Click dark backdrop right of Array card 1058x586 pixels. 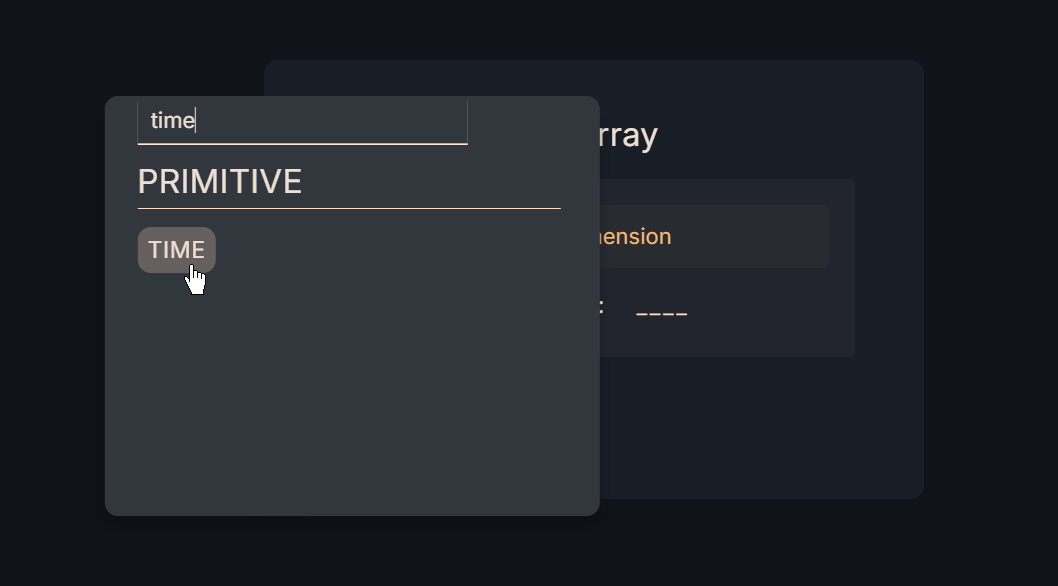click(990, 280)
